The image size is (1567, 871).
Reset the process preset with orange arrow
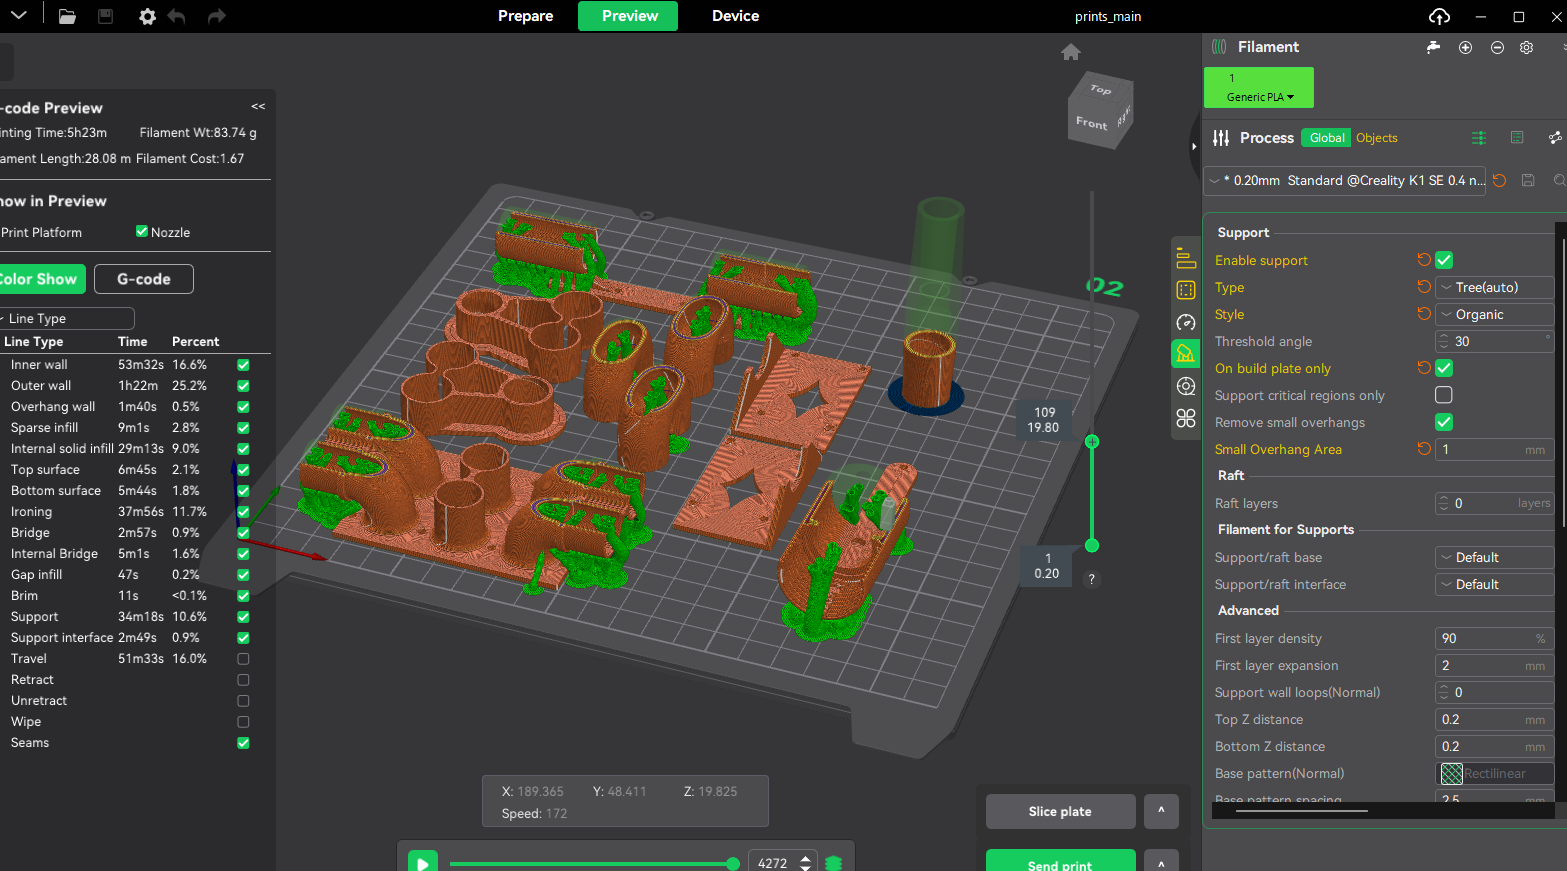tap(1499, 181)
